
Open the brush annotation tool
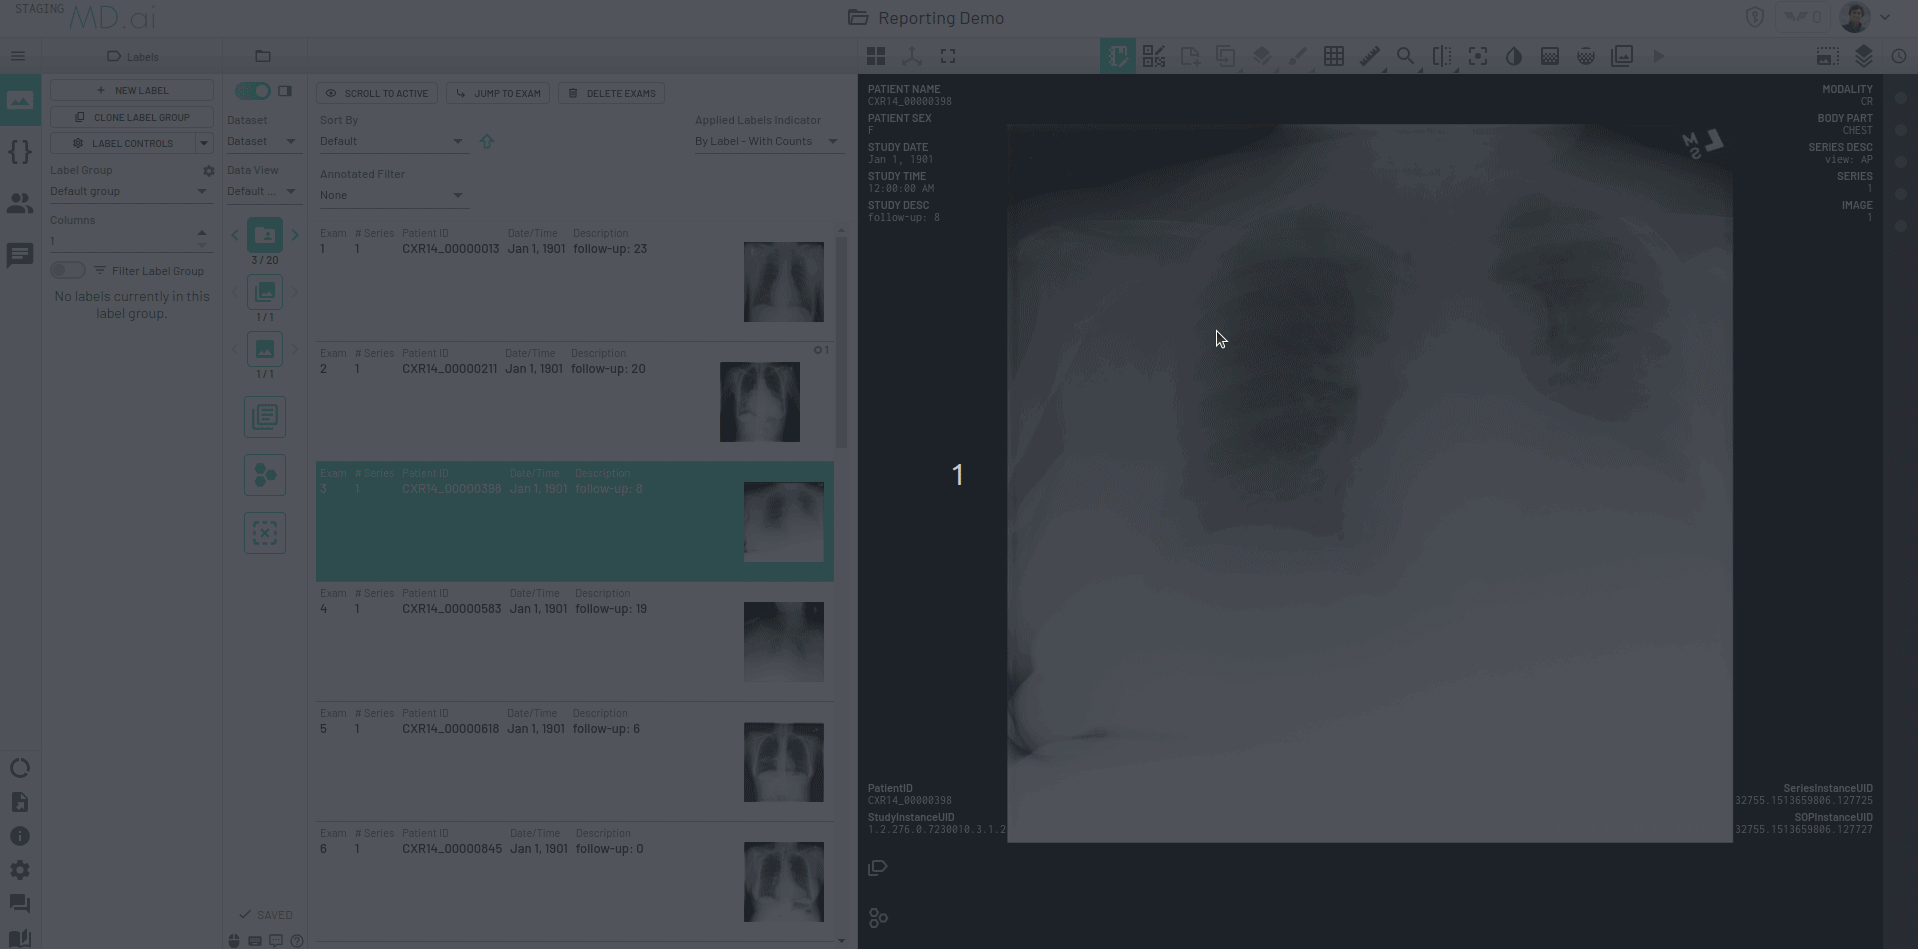pyautogui.click(x=1297, y=56)
